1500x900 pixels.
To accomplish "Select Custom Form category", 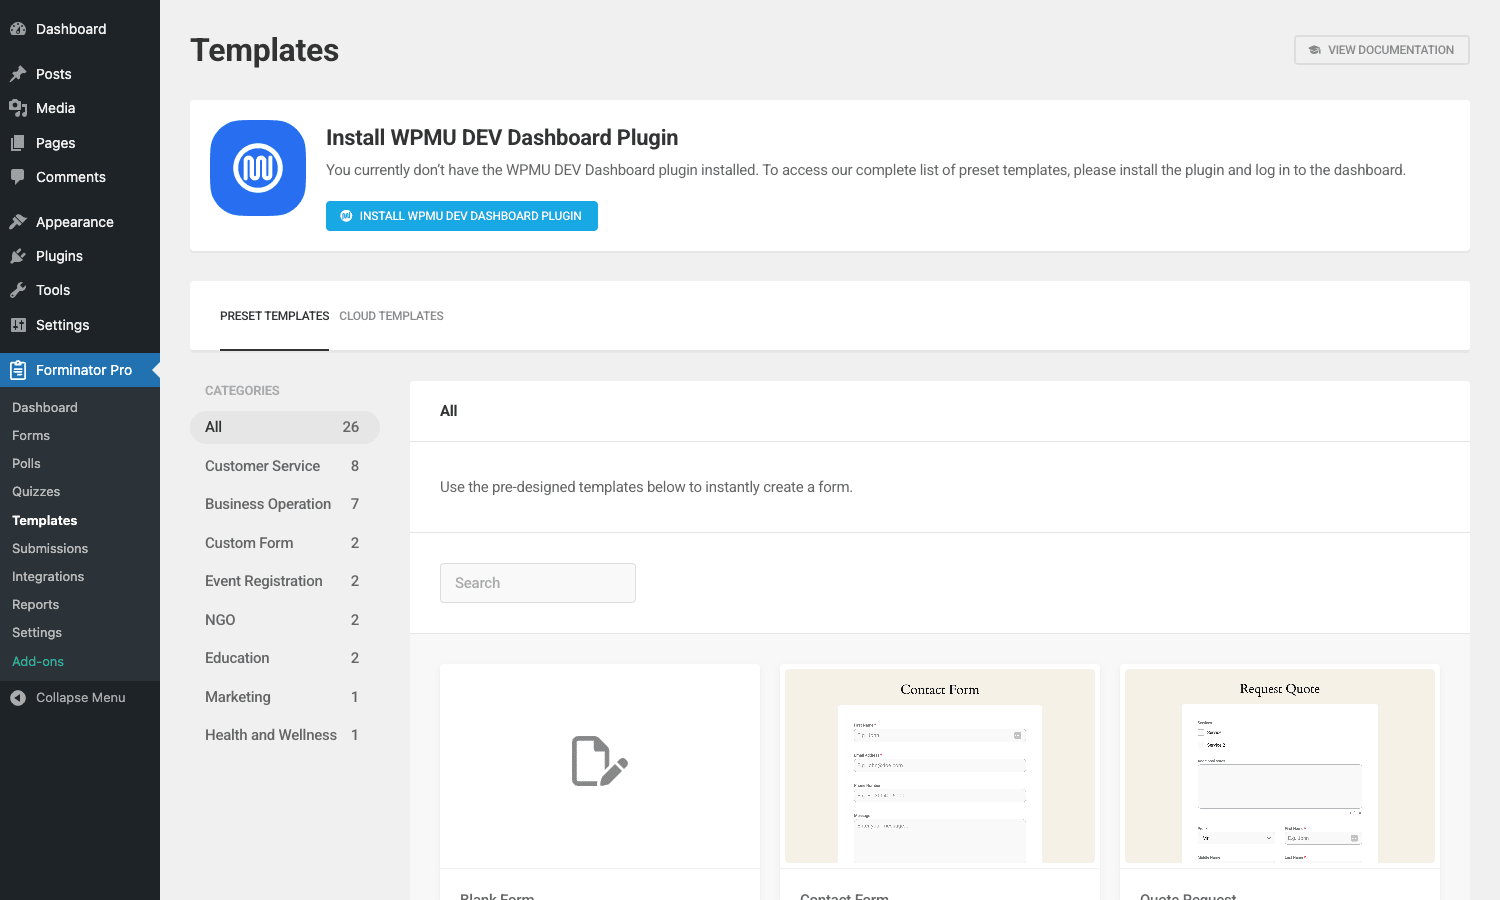I will coord(285,543).
